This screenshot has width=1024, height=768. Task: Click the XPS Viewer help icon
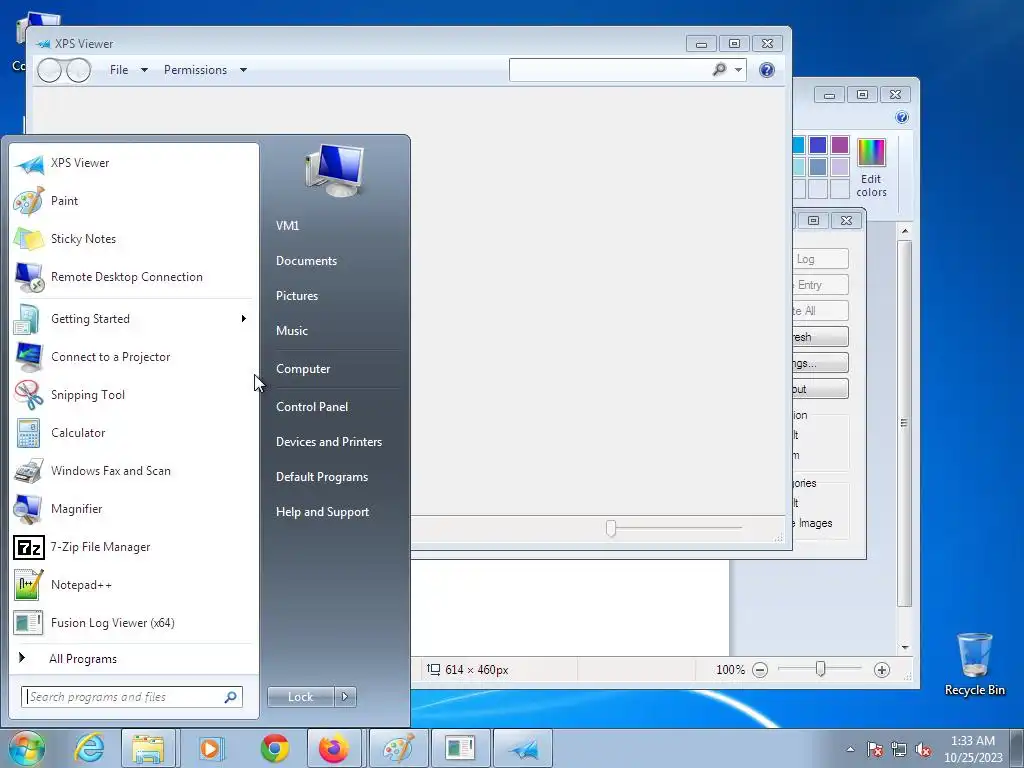point(767,70)
